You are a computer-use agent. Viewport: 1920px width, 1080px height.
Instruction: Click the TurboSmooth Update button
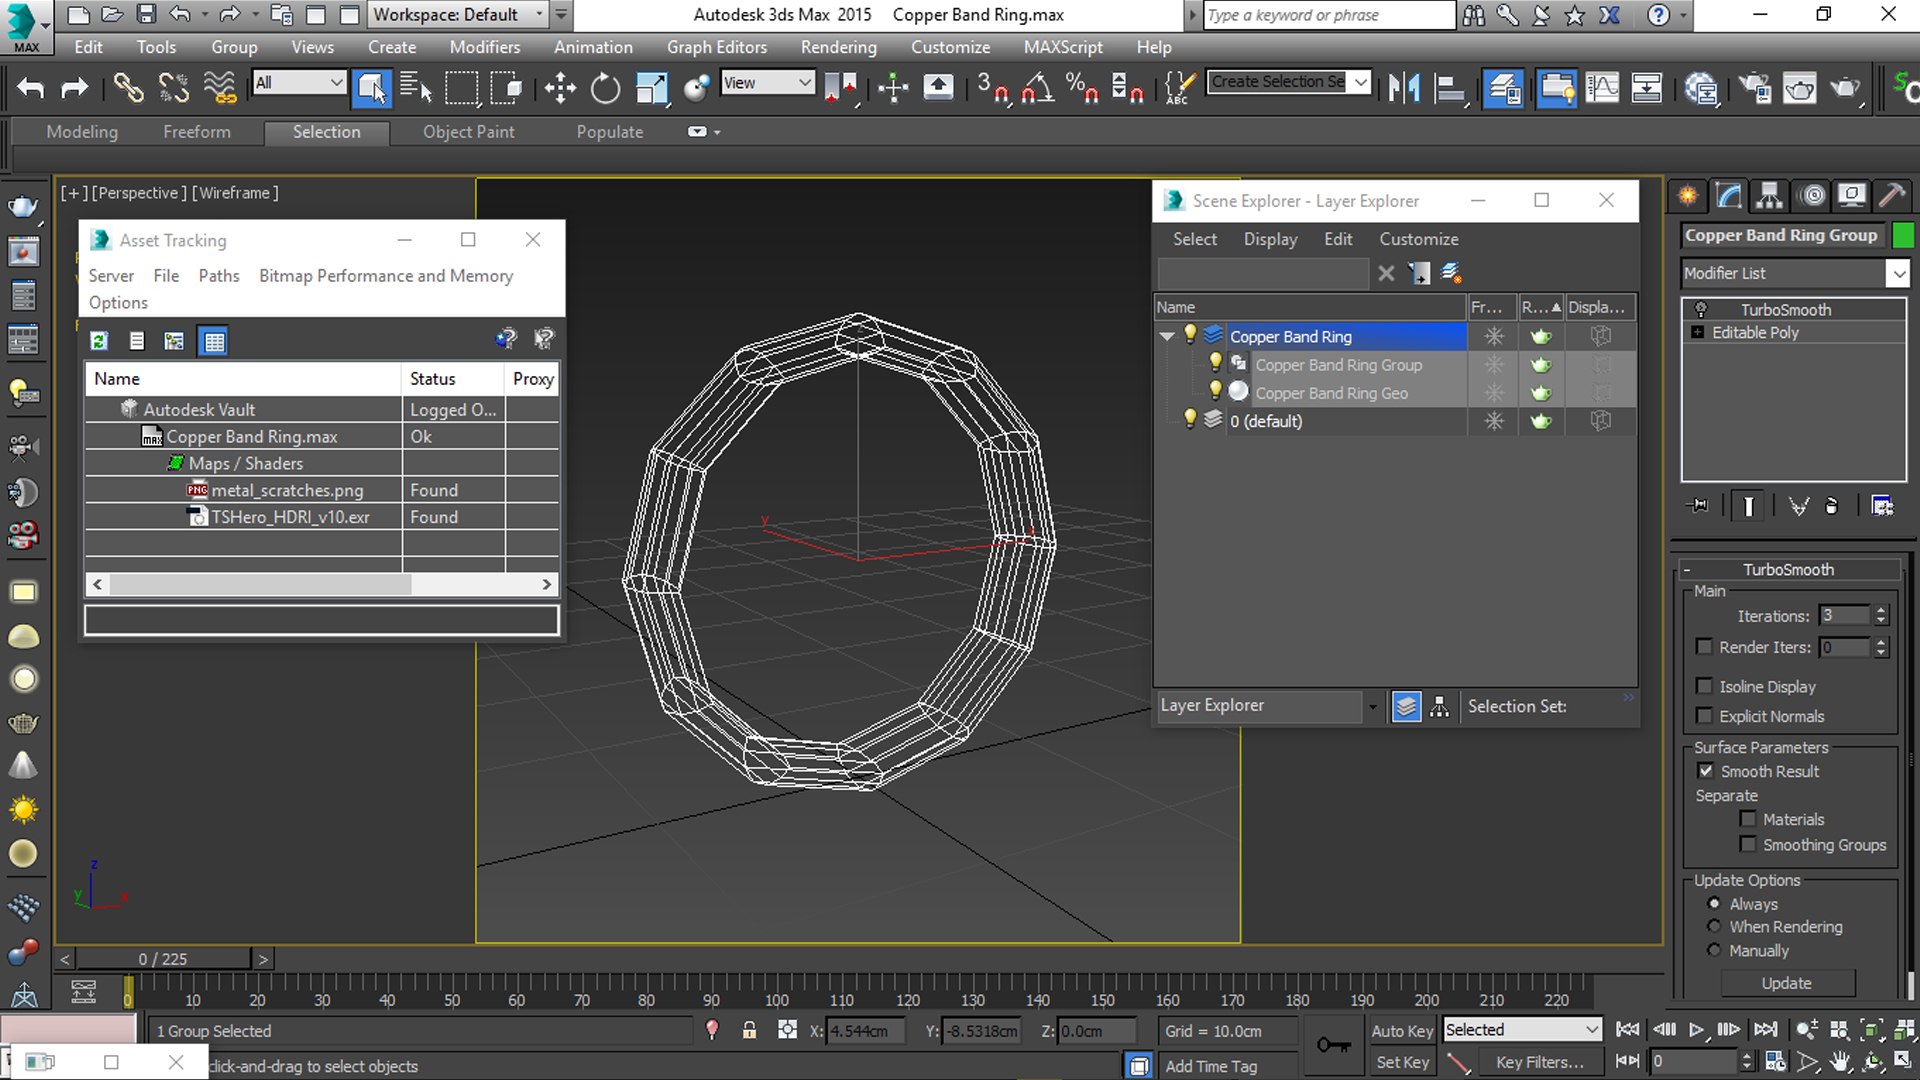pyautogui.click(x=1786, y=983)
